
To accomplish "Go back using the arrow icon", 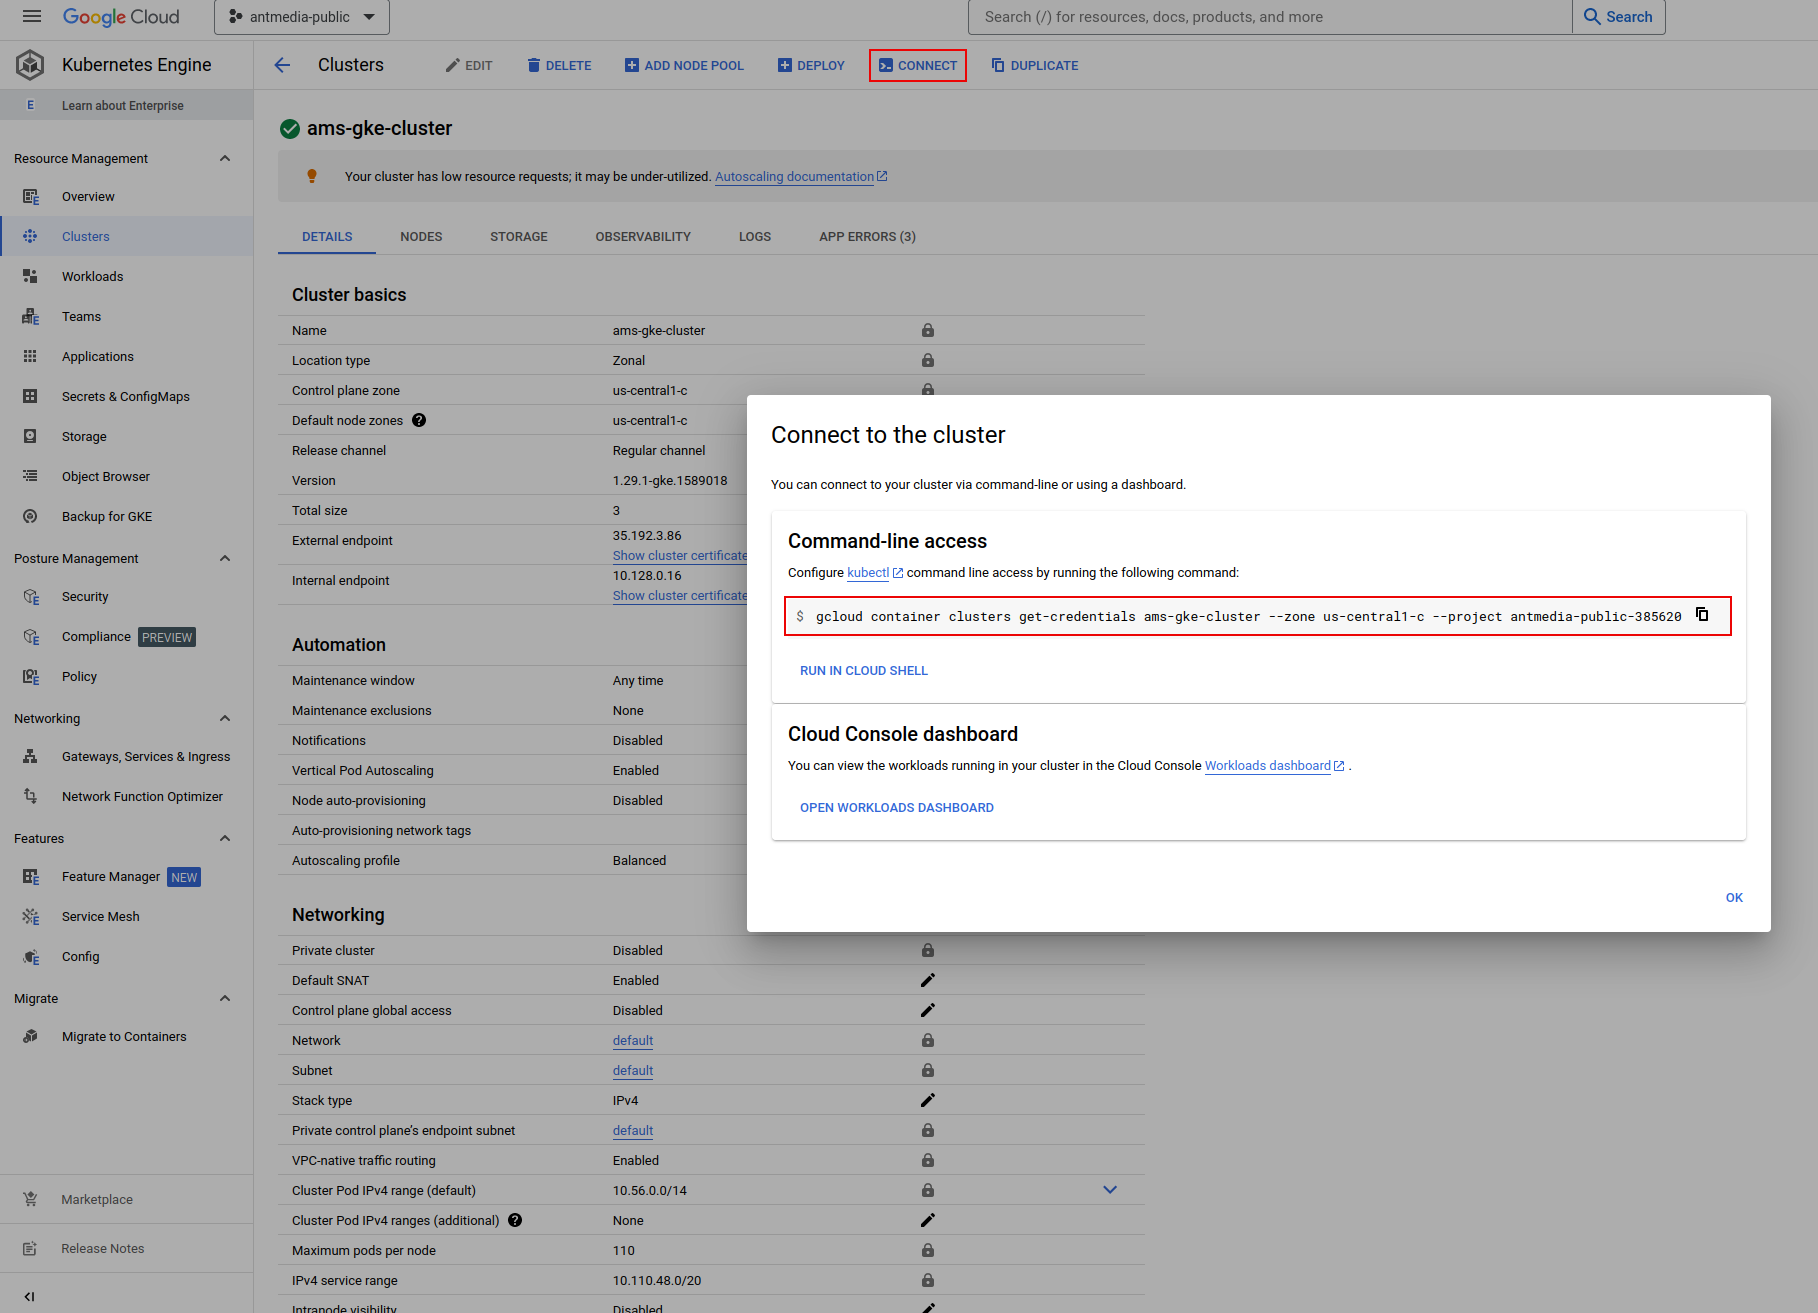I will [282, 65].
